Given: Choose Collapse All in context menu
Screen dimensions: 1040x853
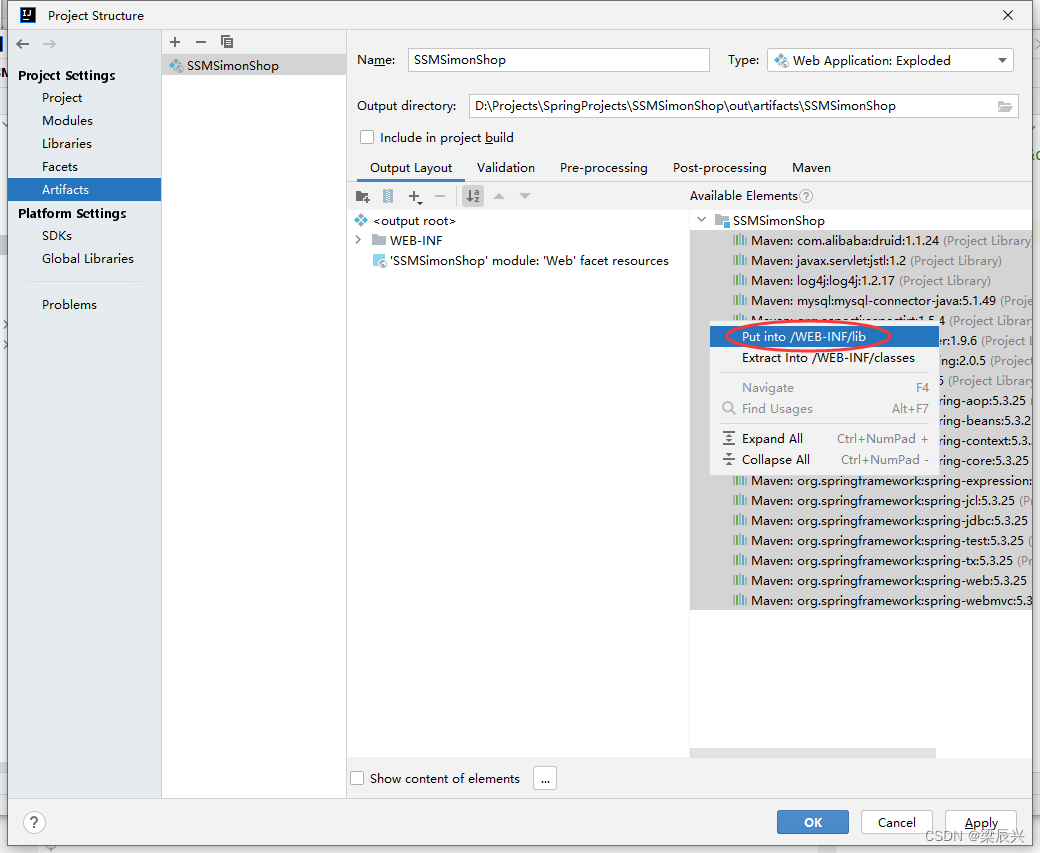Looking at the screenshot, I should tap(824, 460).
